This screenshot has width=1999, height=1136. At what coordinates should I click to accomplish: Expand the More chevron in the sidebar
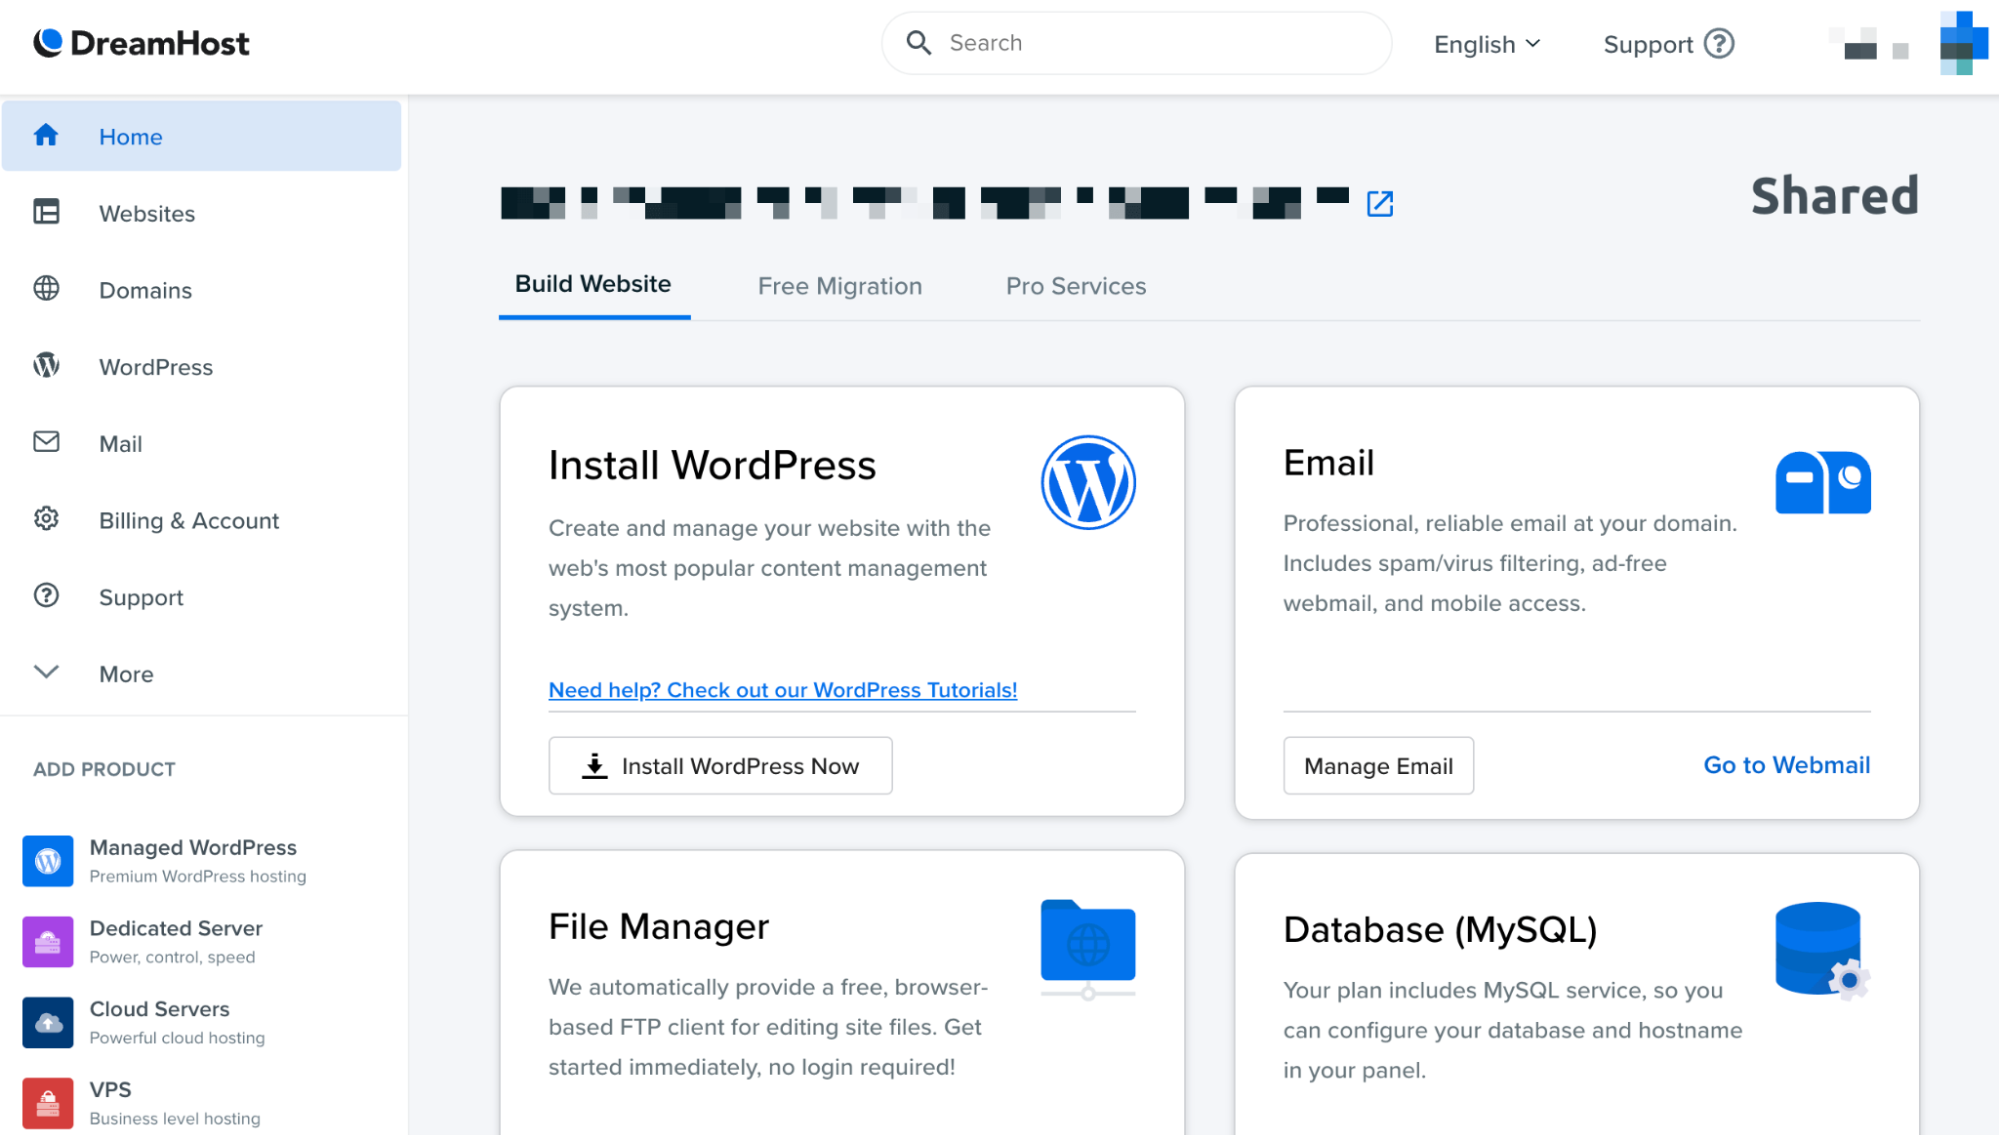pyautogui.click(x=46, y=672)
